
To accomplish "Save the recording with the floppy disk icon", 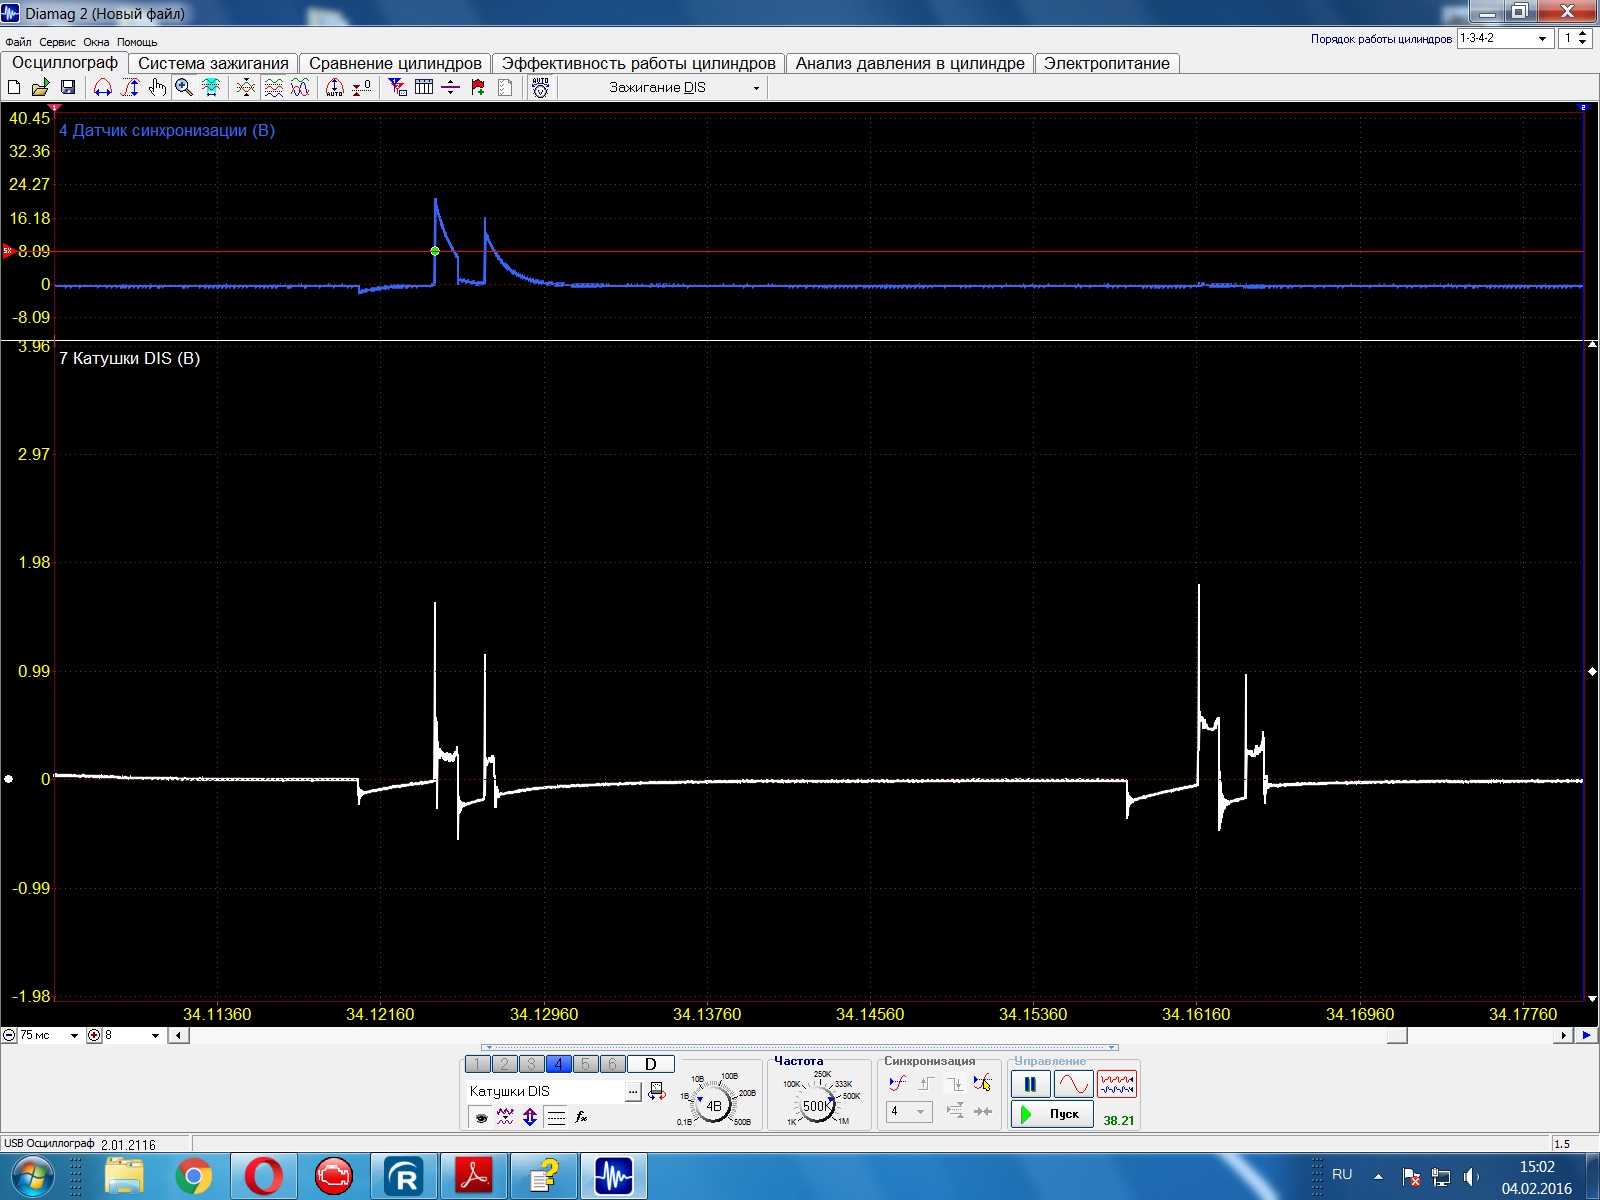I will coord(68,88).
